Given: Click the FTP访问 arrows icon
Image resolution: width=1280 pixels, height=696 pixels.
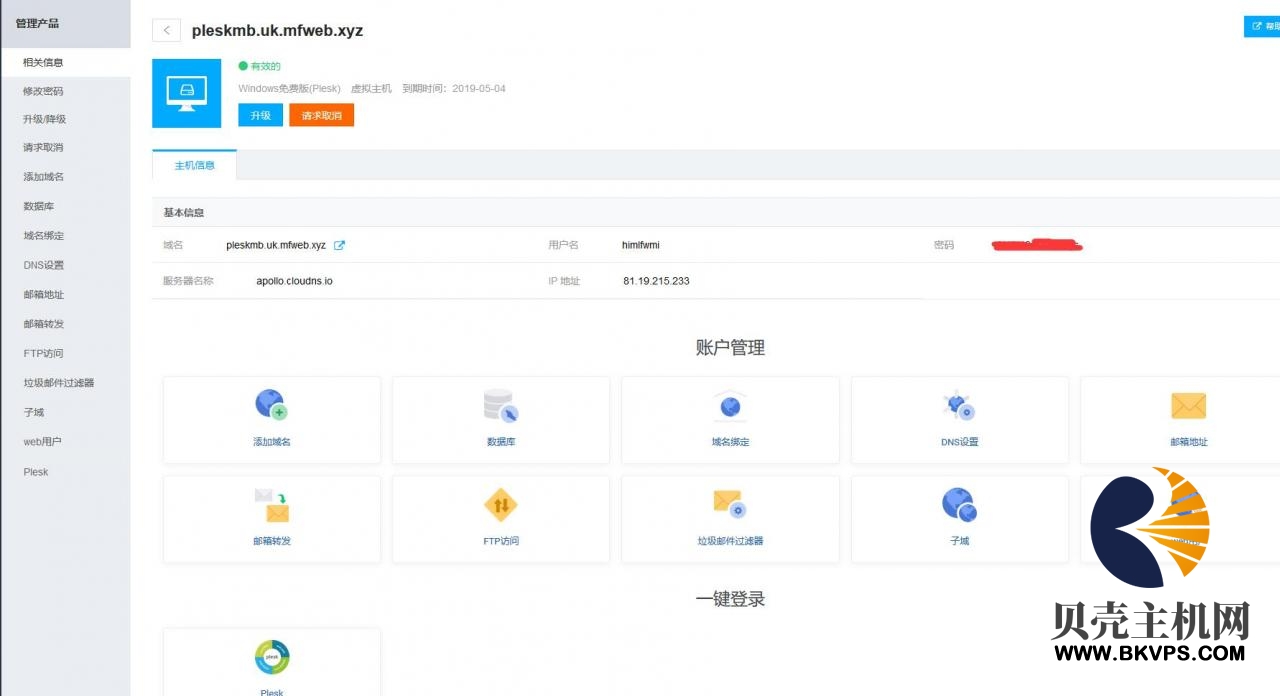Looking at the screenshot, I should tap(500, 505).
